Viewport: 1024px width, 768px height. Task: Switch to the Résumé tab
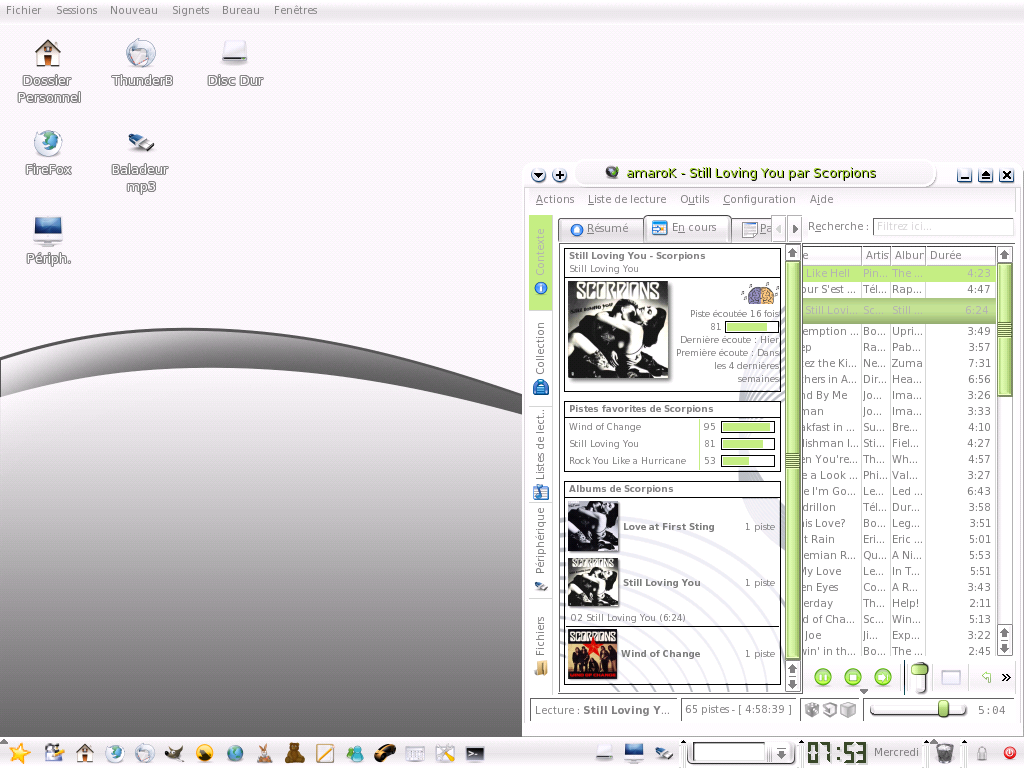click(600, 229)
